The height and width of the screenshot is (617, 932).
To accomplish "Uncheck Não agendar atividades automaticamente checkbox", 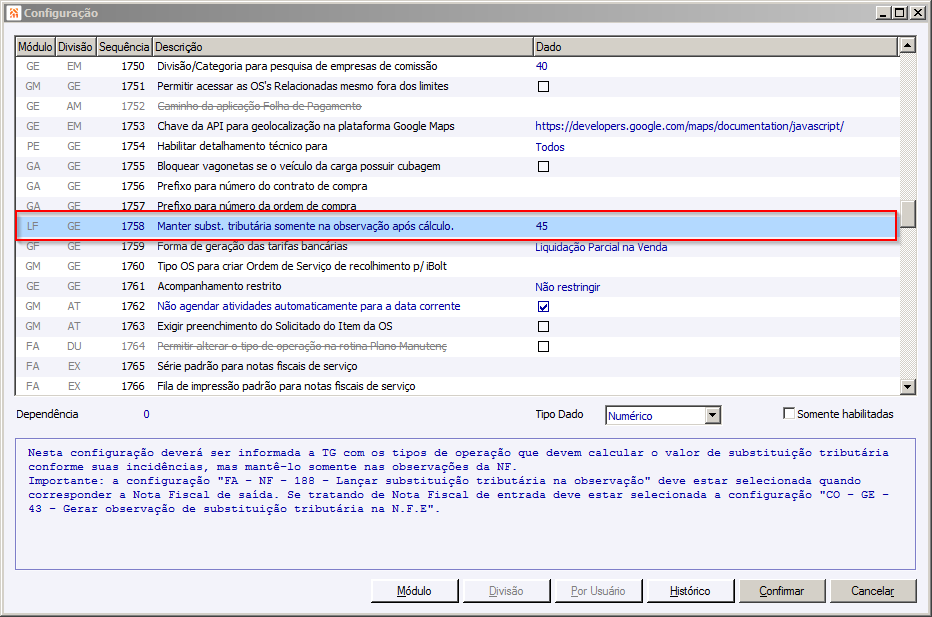I will coord(543,307).
